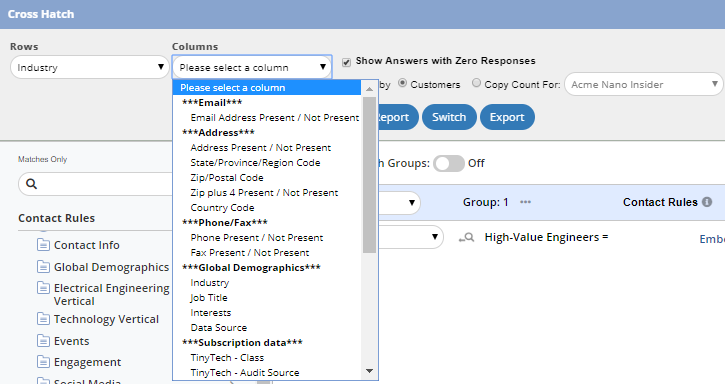
Task: Click the search icon next to High-Value Engineers
Action: pos(467,237)
